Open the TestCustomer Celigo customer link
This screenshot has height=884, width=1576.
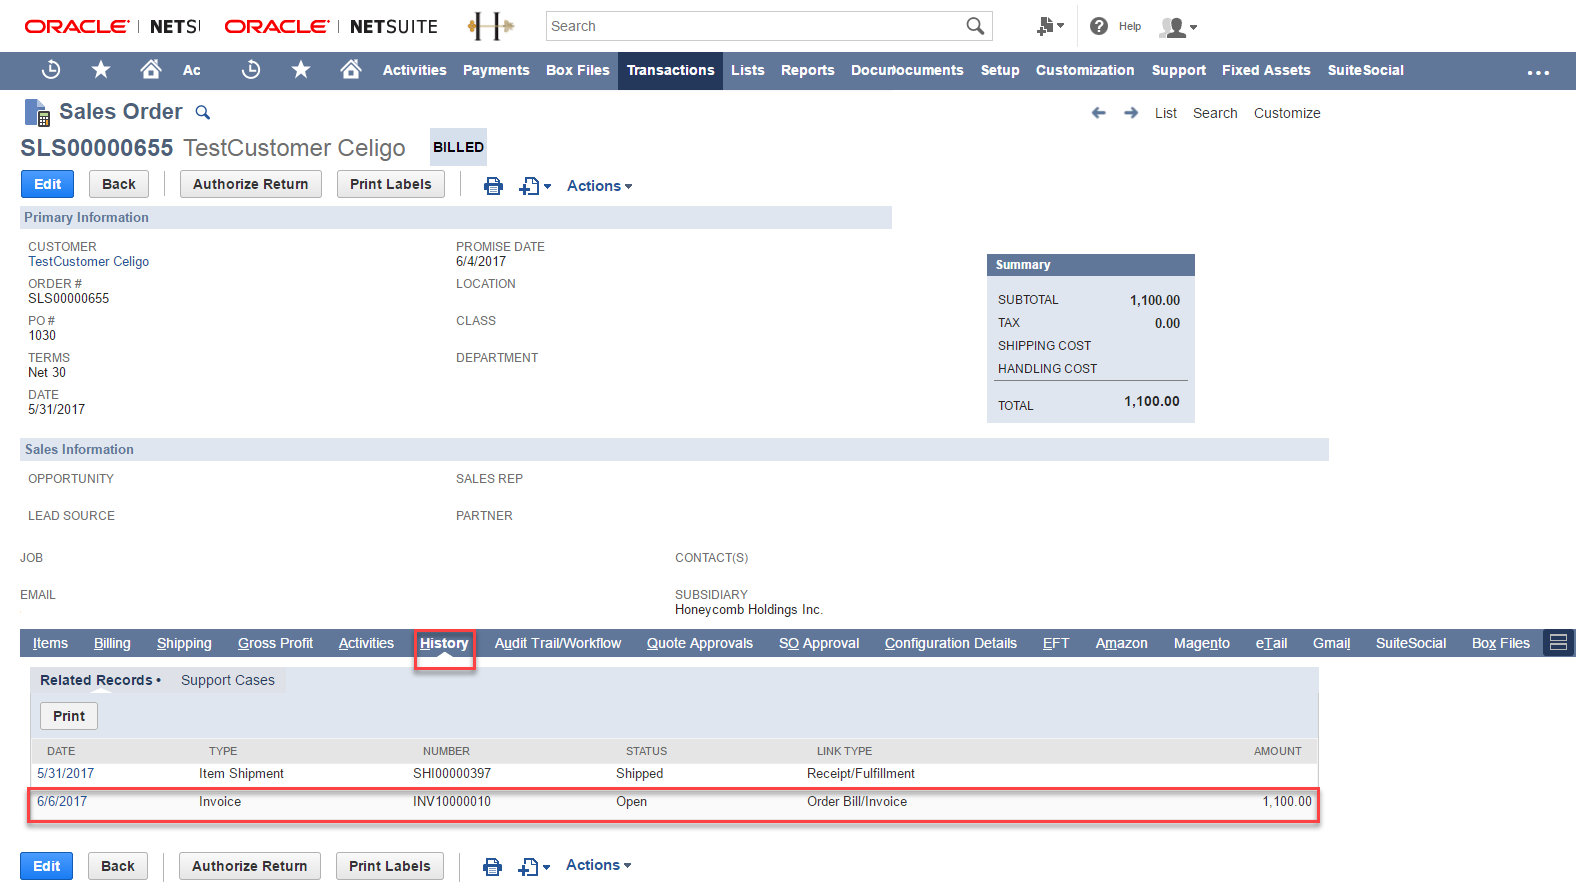coord(88,261)
